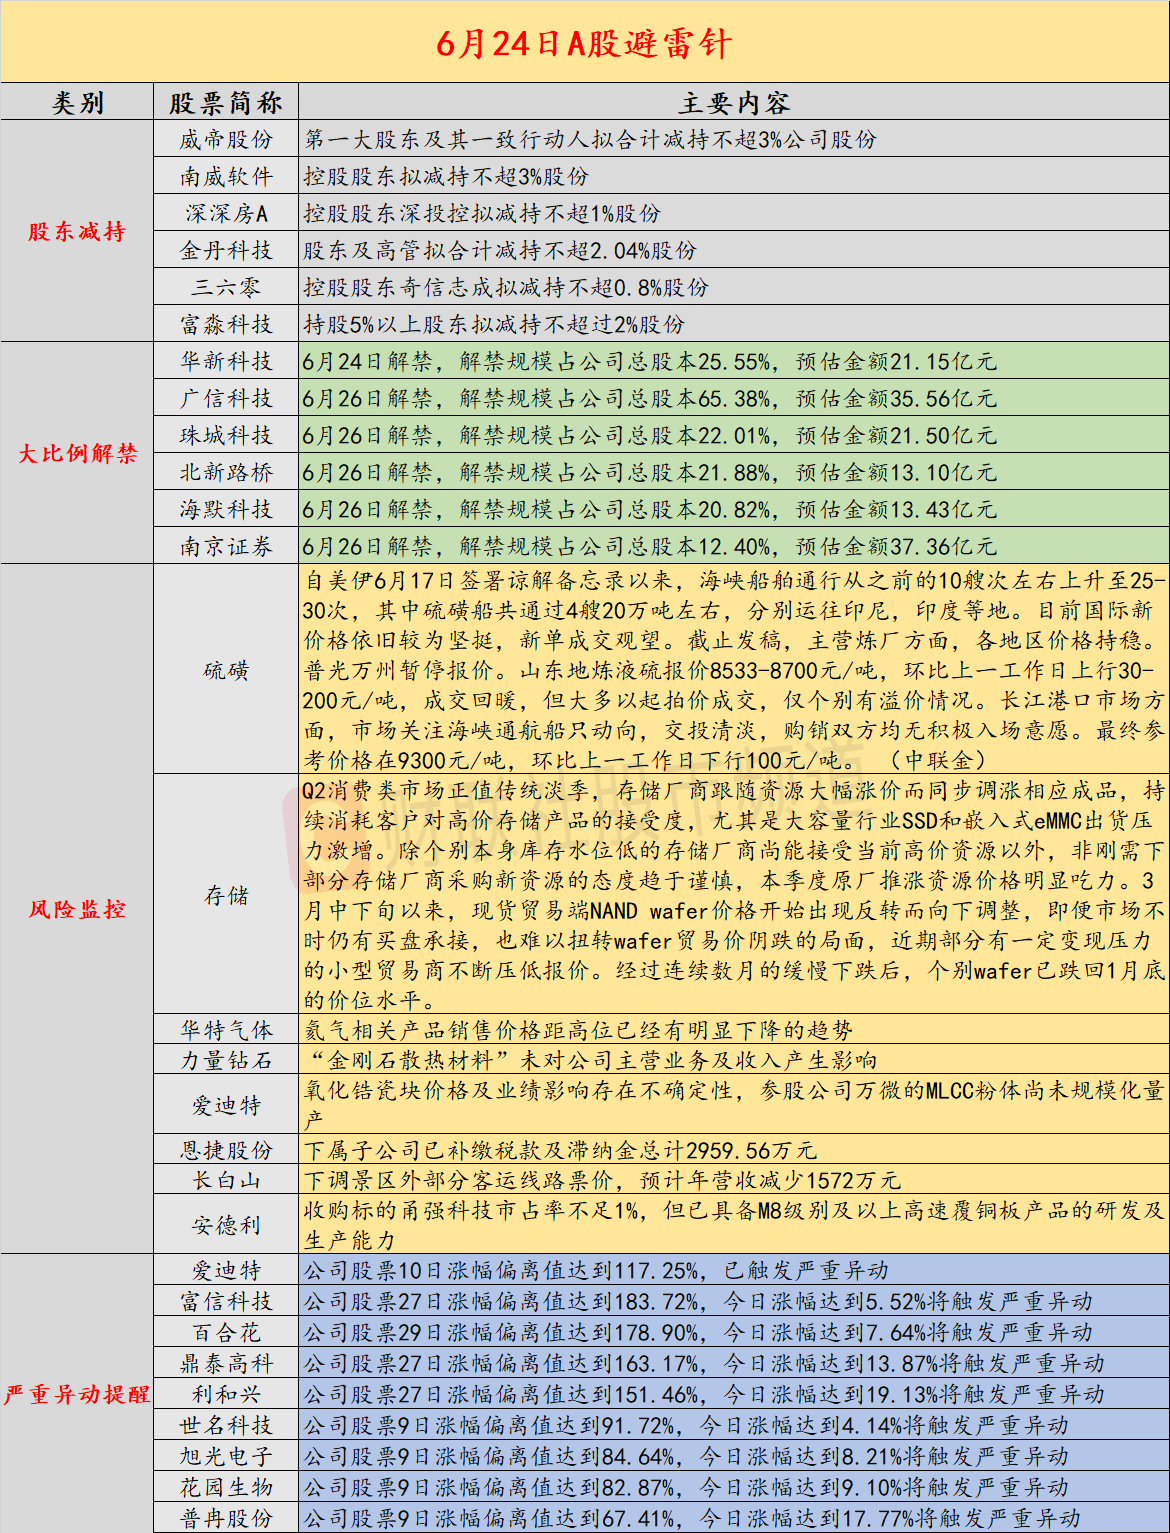Select stock name '广信科技'

tap(226, 398)
